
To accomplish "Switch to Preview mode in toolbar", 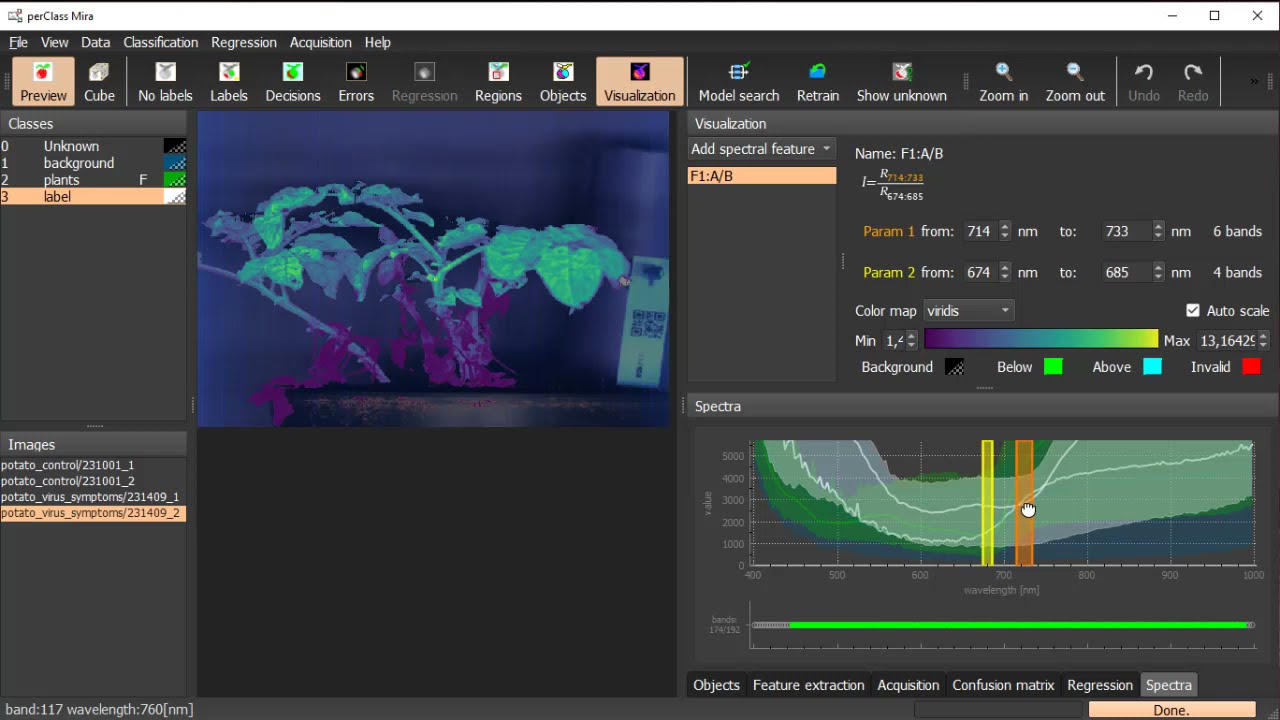I will coord(43,82).
